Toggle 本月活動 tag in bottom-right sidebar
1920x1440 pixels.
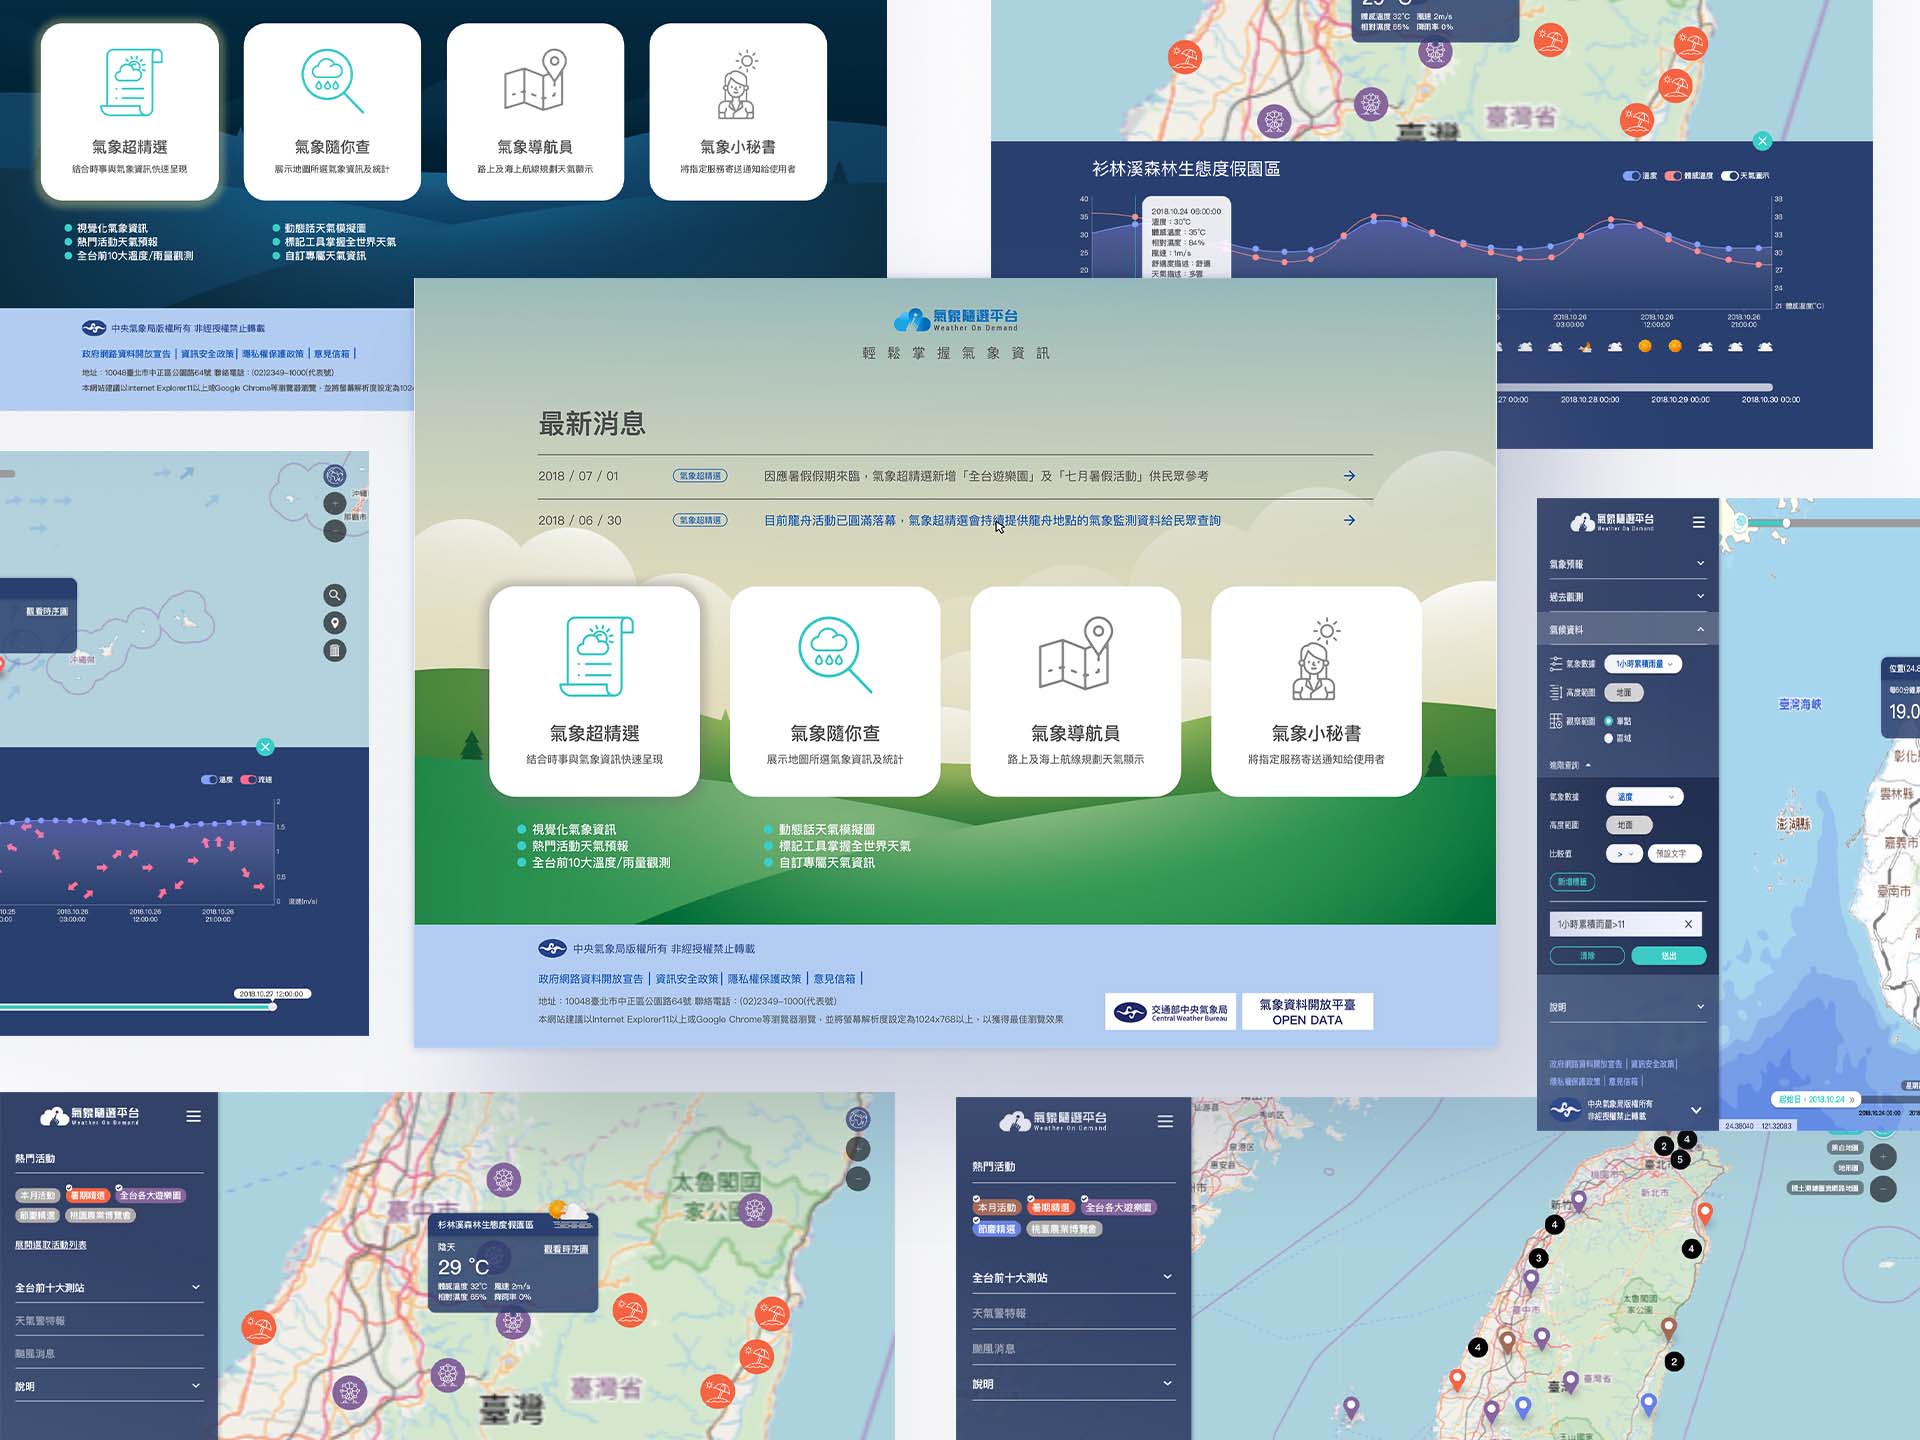996,1207
